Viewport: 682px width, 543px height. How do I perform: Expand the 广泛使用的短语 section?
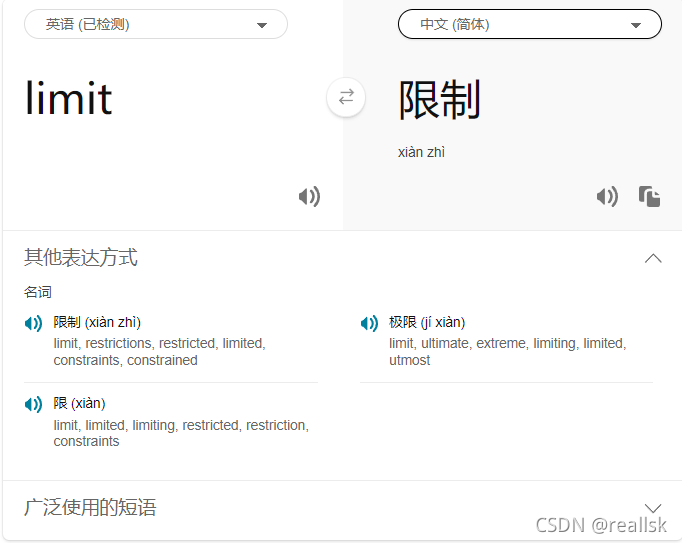653,508
